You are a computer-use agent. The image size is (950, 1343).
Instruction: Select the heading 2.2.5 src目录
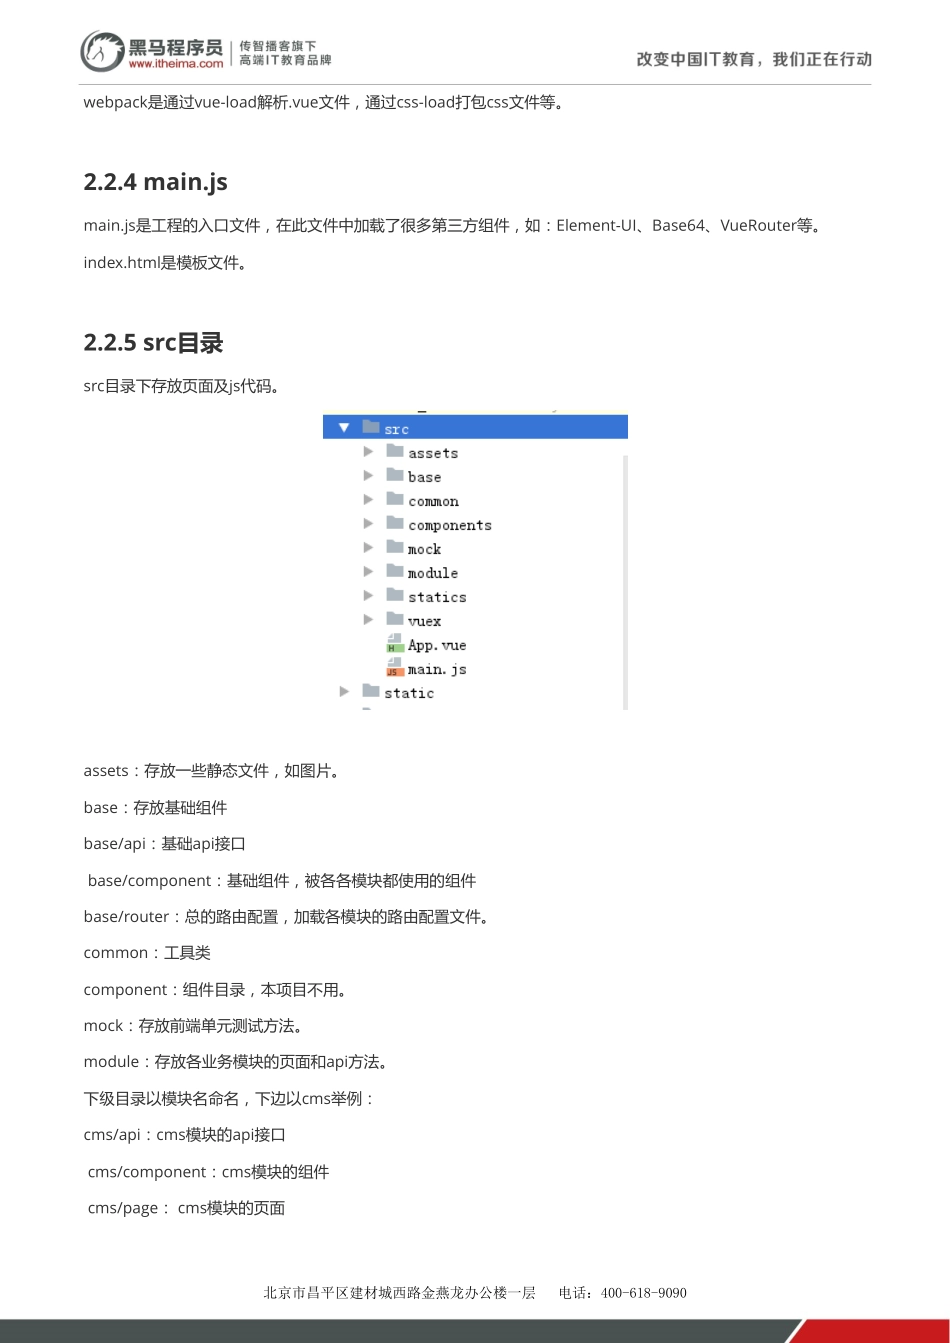[153, 342]
